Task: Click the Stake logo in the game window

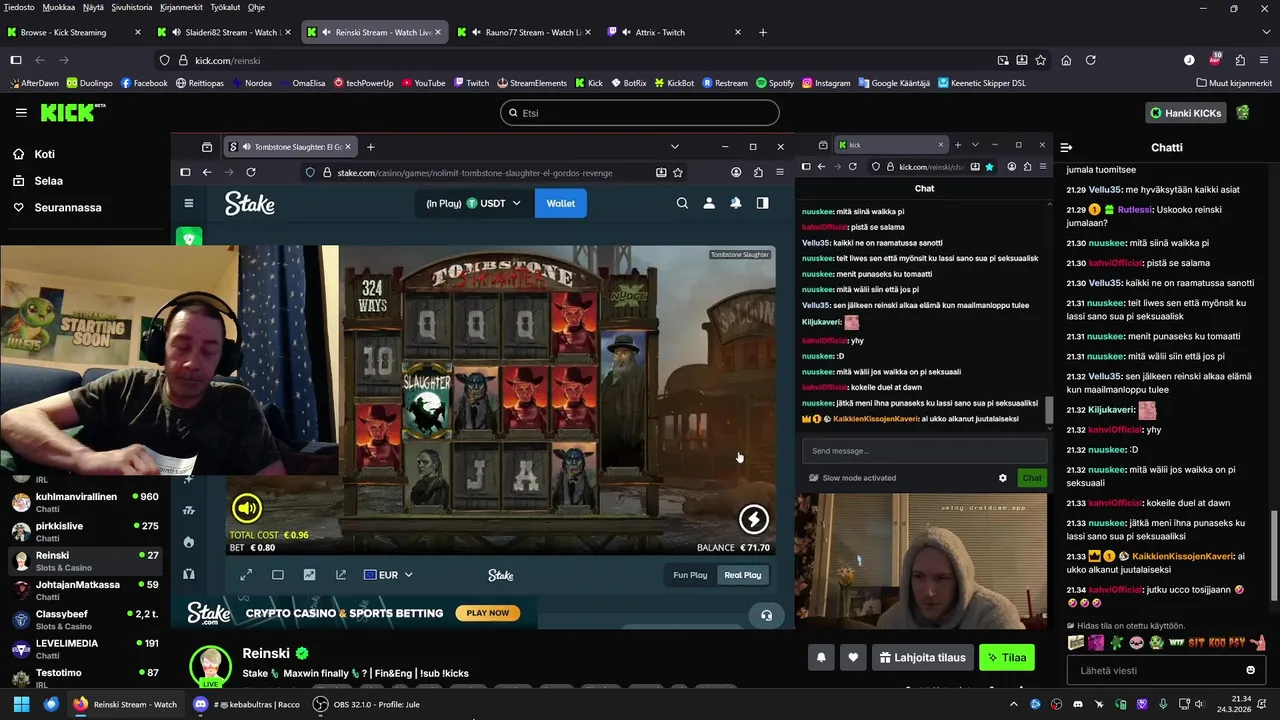Action: (249, 204)
